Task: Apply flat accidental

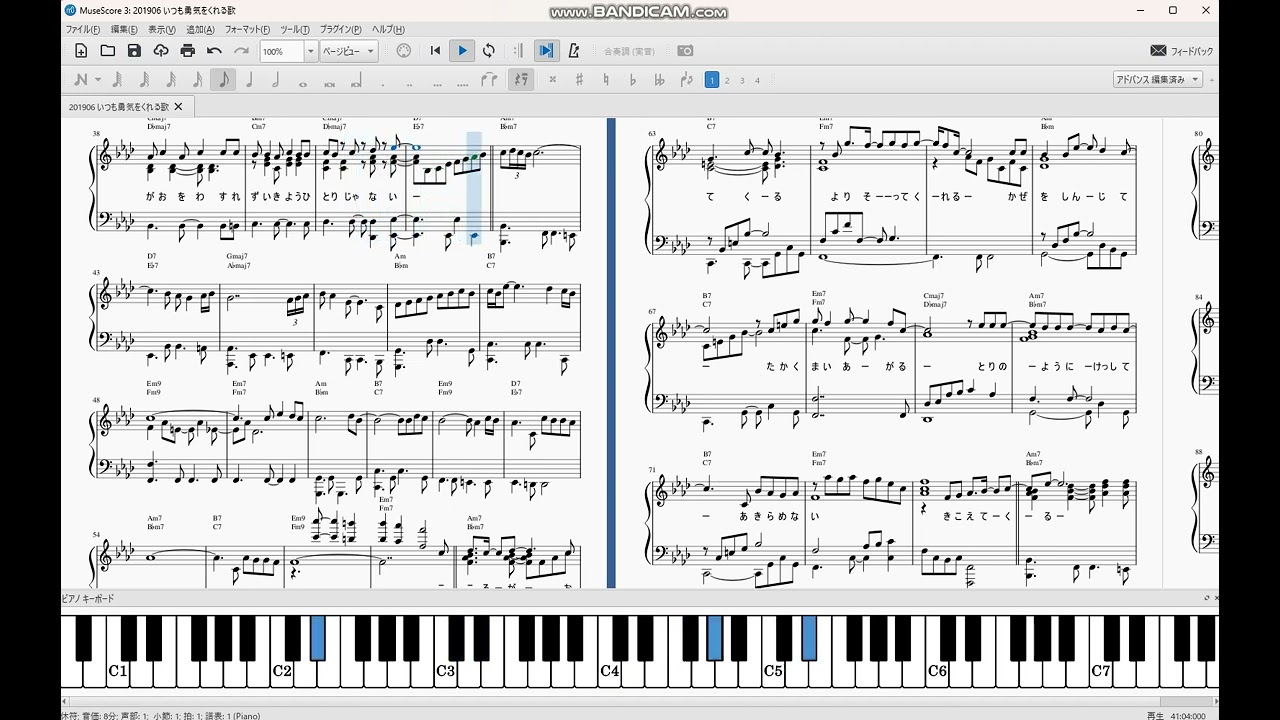Action: tap(632, 80)
